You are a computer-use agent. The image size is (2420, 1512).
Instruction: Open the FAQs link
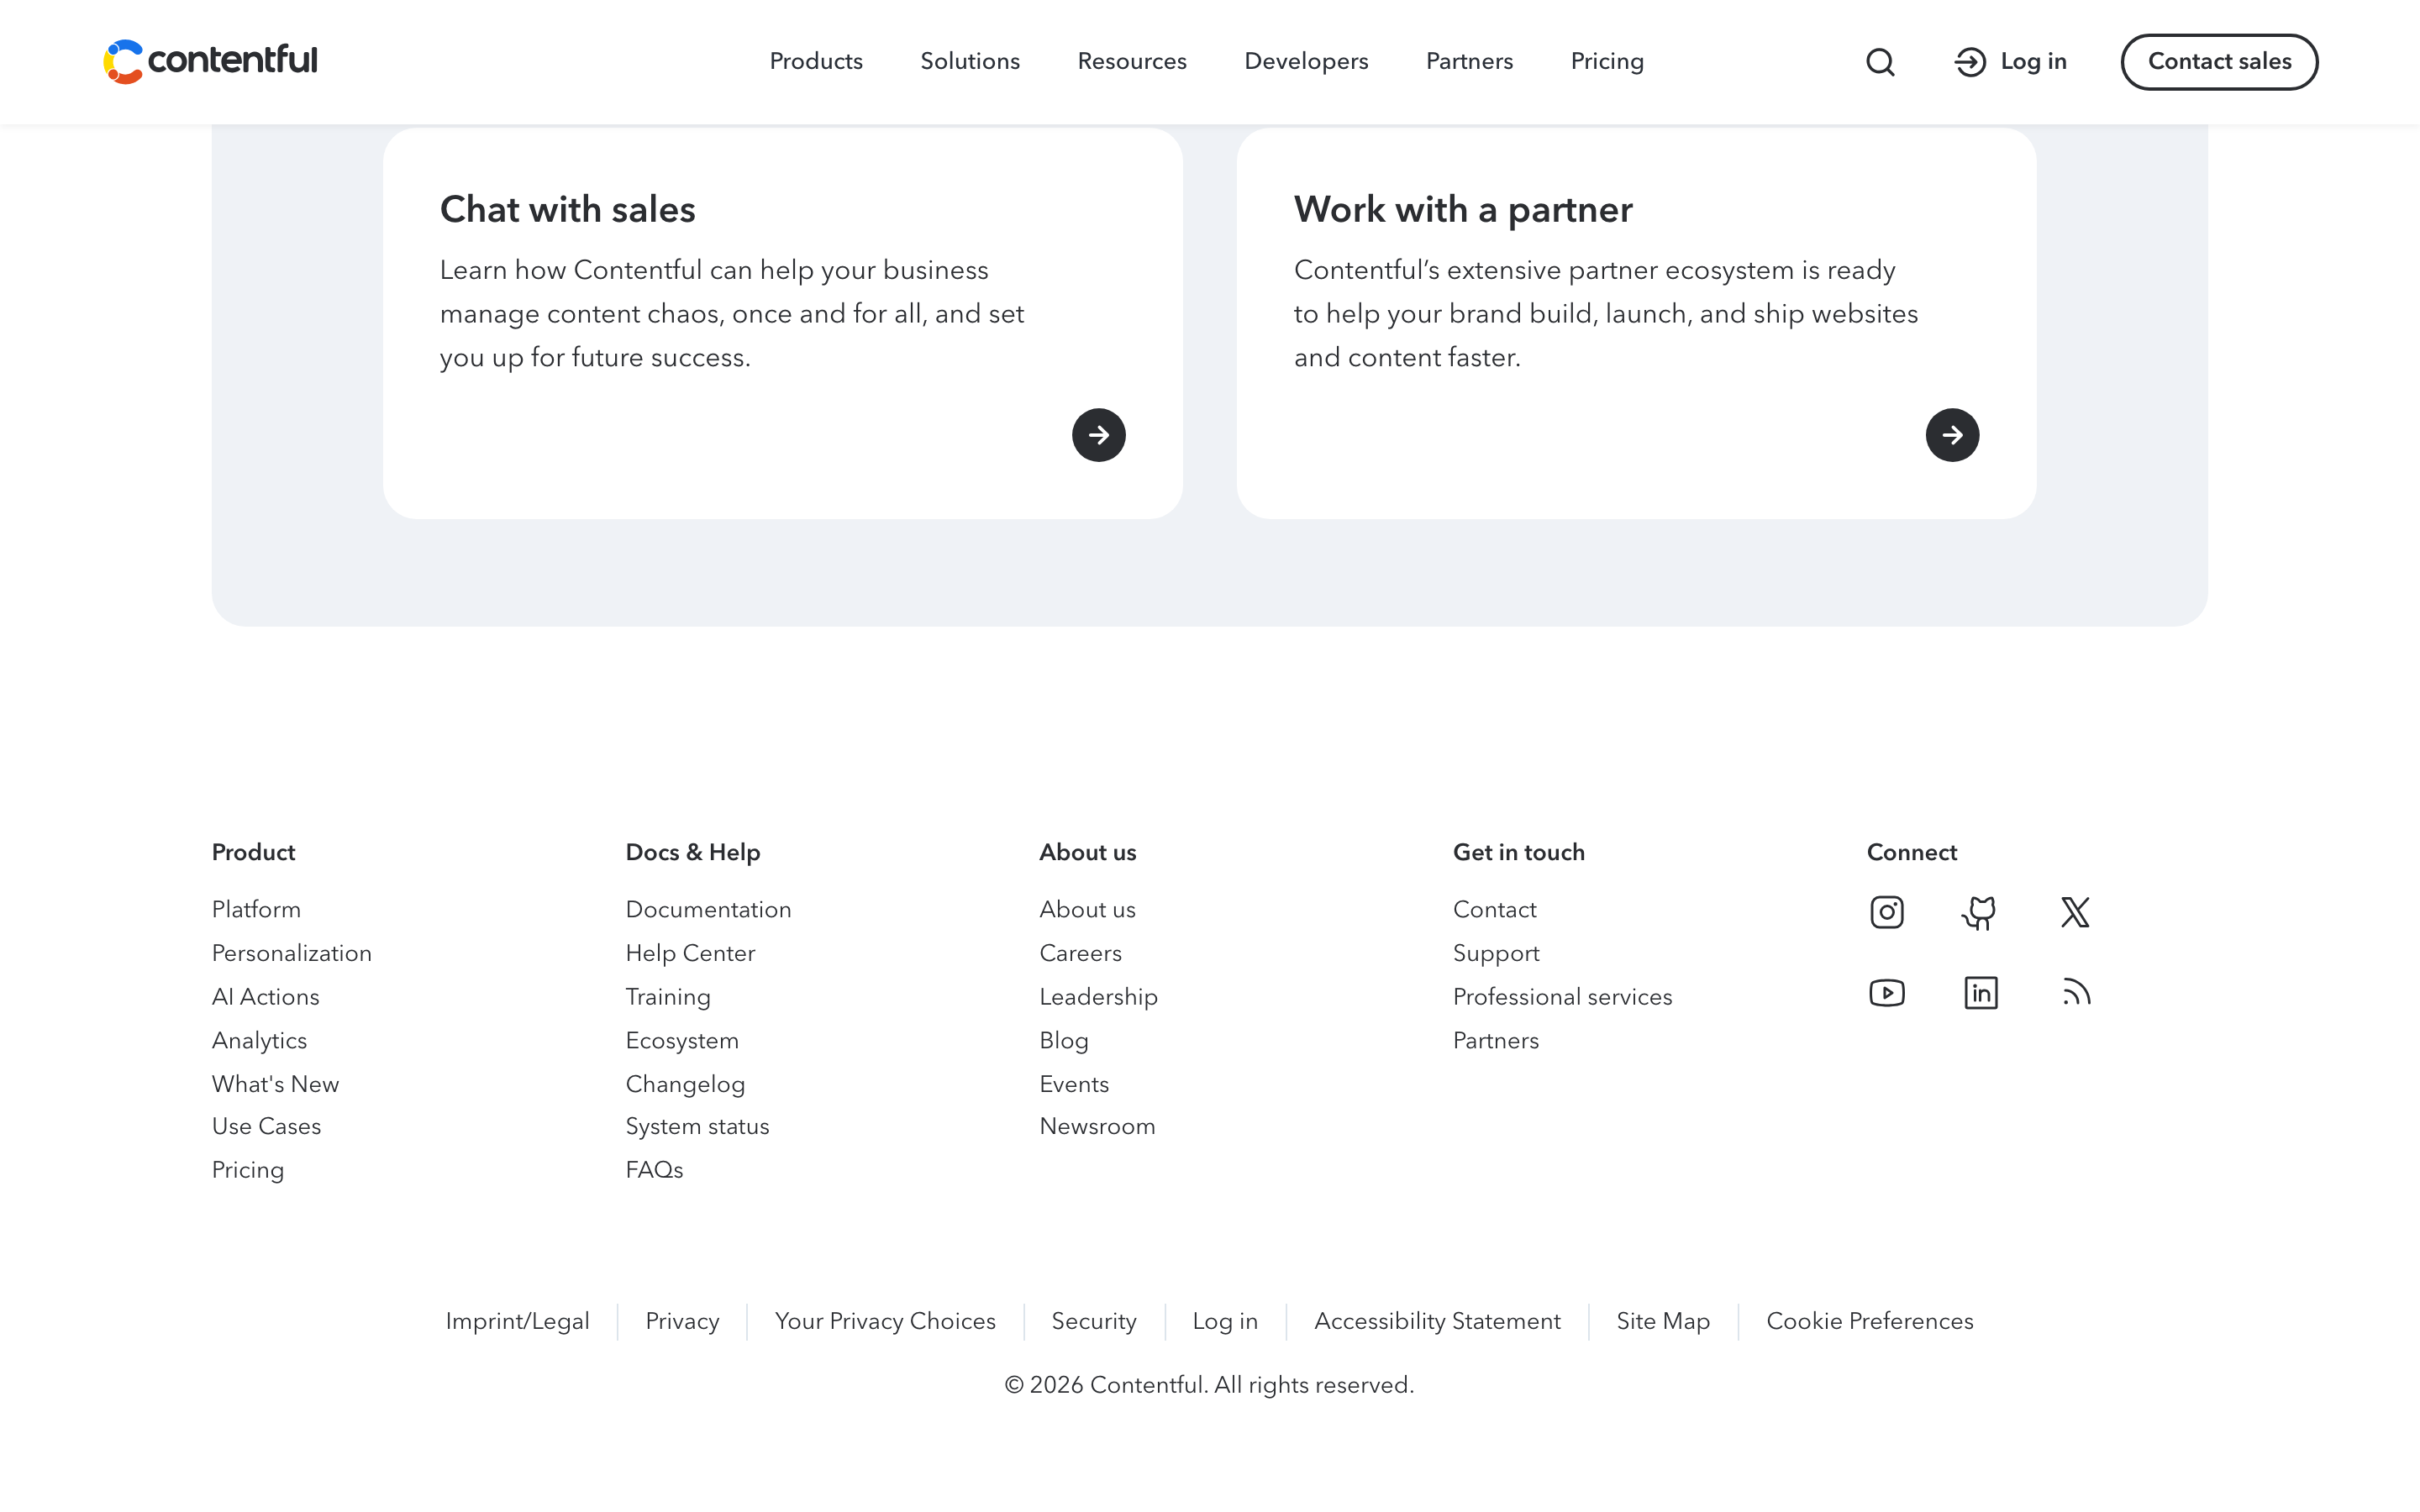pyautogui.click(x=654, y=1171)
